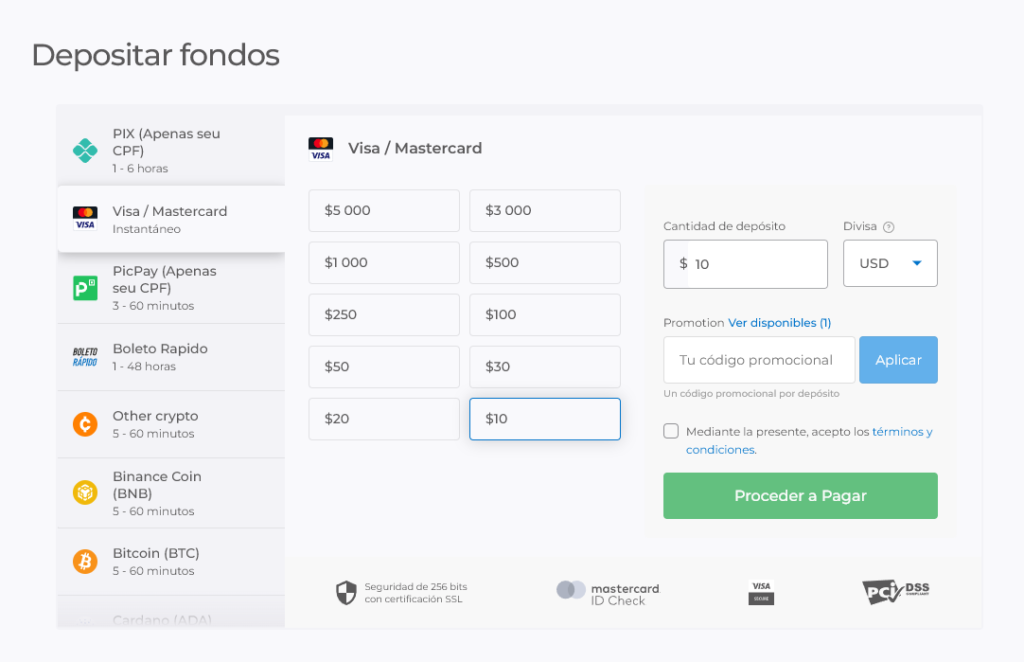Open the USD currency dropdown

click(x=890, y=264)
